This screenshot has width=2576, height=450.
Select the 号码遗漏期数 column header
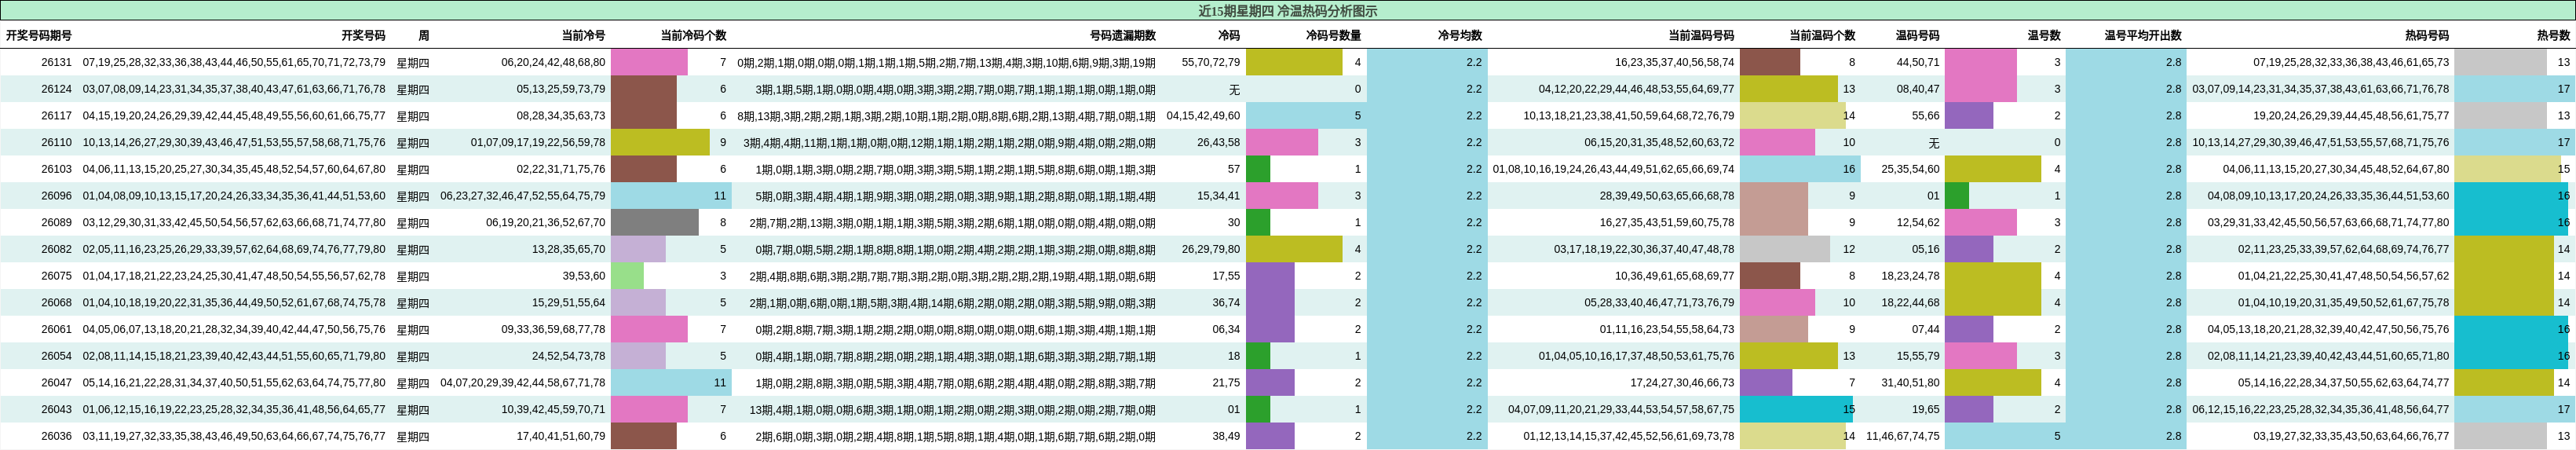(1123, 35)
